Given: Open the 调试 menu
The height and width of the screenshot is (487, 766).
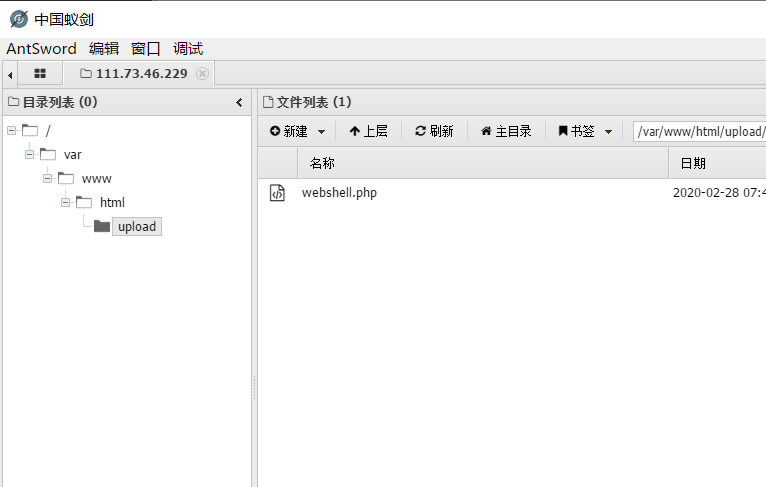Looking at the screenshot, I should tap(188, 49).
